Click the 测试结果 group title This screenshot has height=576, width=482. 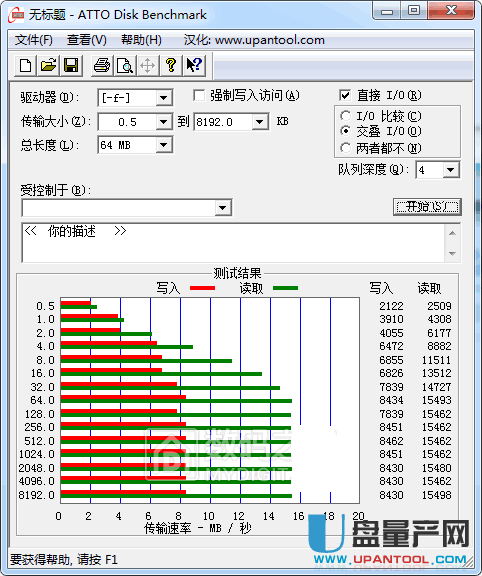pos(237,273)
